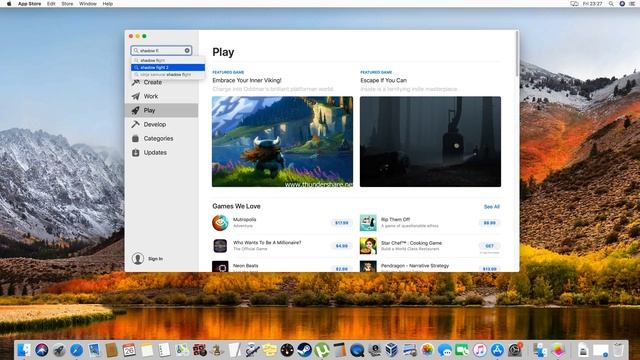Buy Mutropolis with the $17.99 button
The image size is (640, 360).
point(342,223)
